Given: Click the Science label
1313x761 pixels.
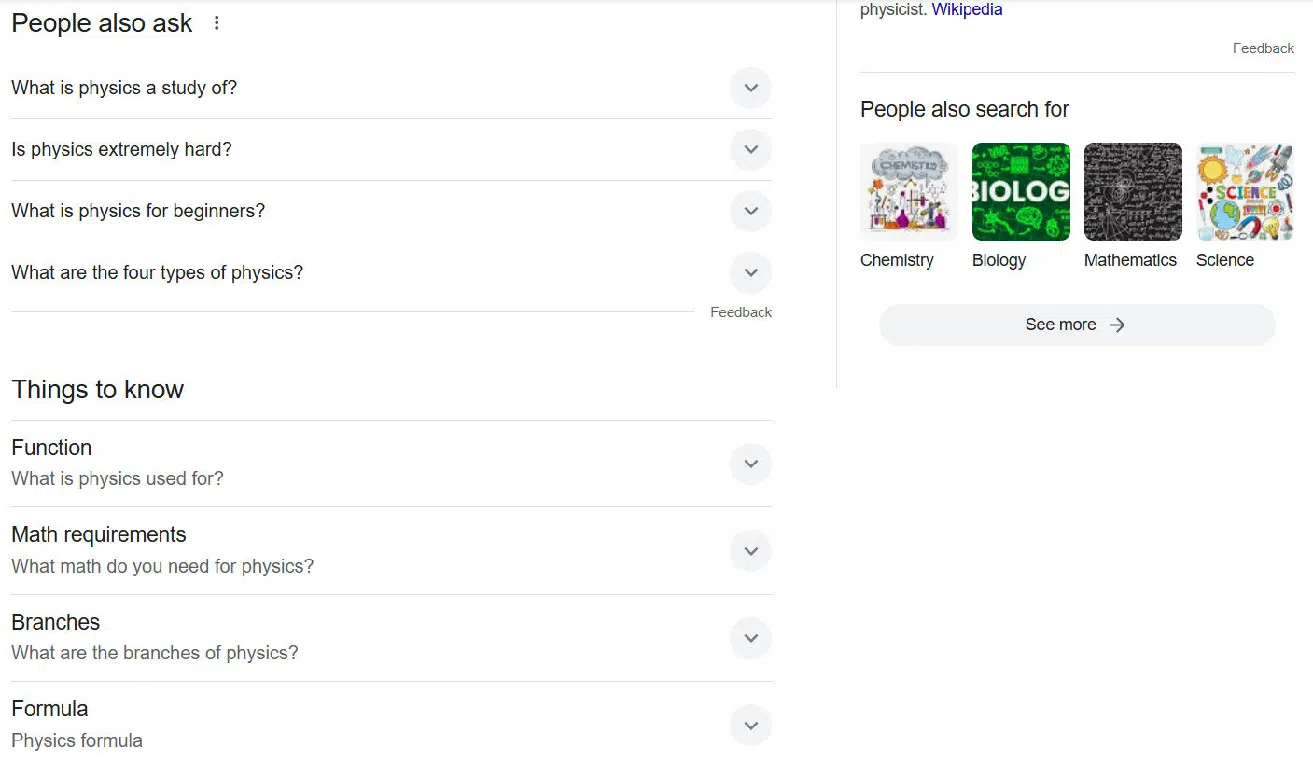Looking at the screenshot, I should pyautogui.click(x=1225, y=260).
